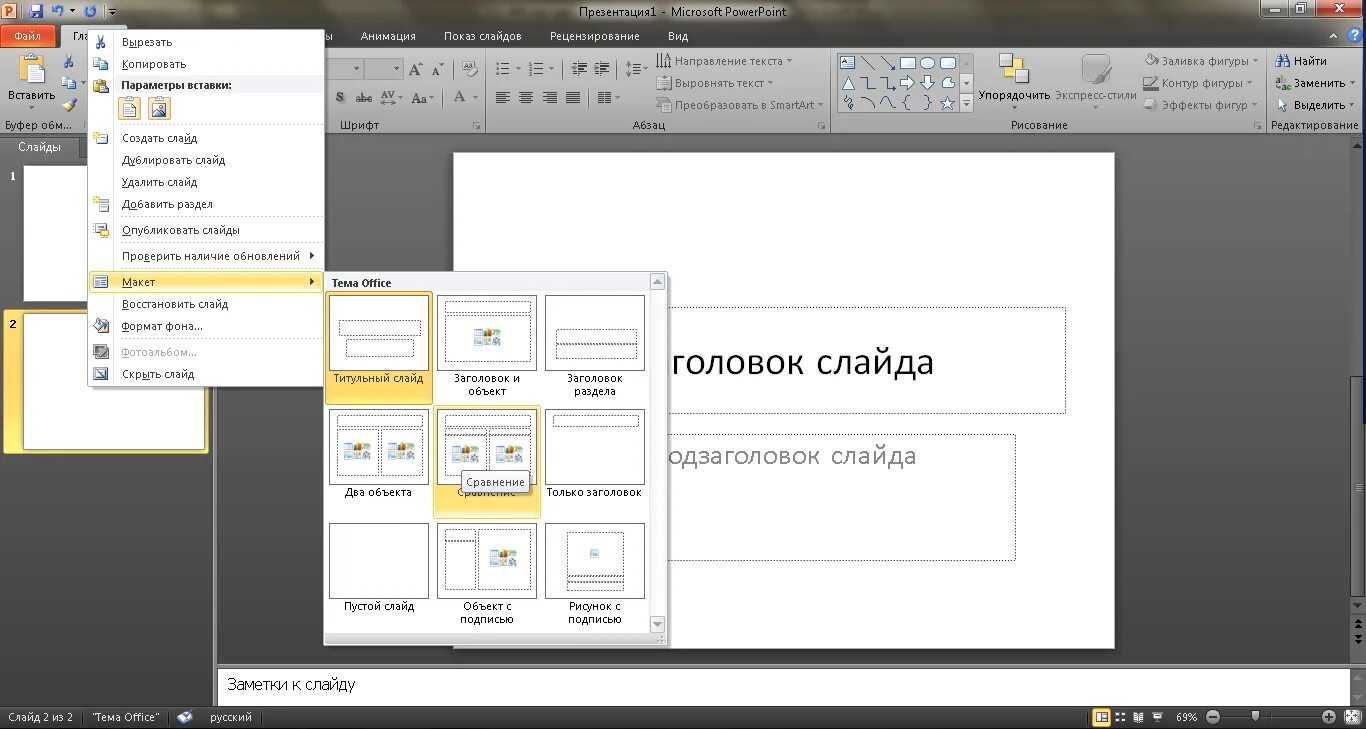Click the Replace button
The height and width of the screenshot is (729, 1366).
tap(1314, 83)
